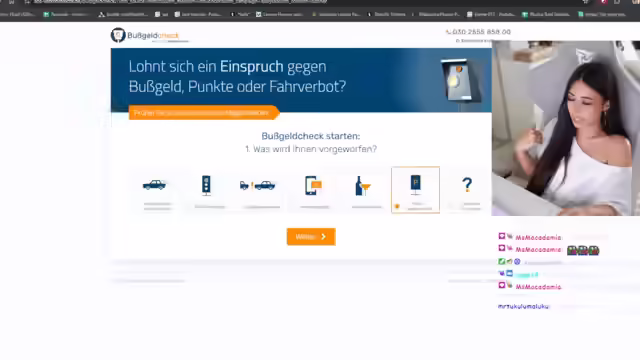Click the streamer webcam overlay
The width and height of the screenshot is (640, 360).
[566, 128]
